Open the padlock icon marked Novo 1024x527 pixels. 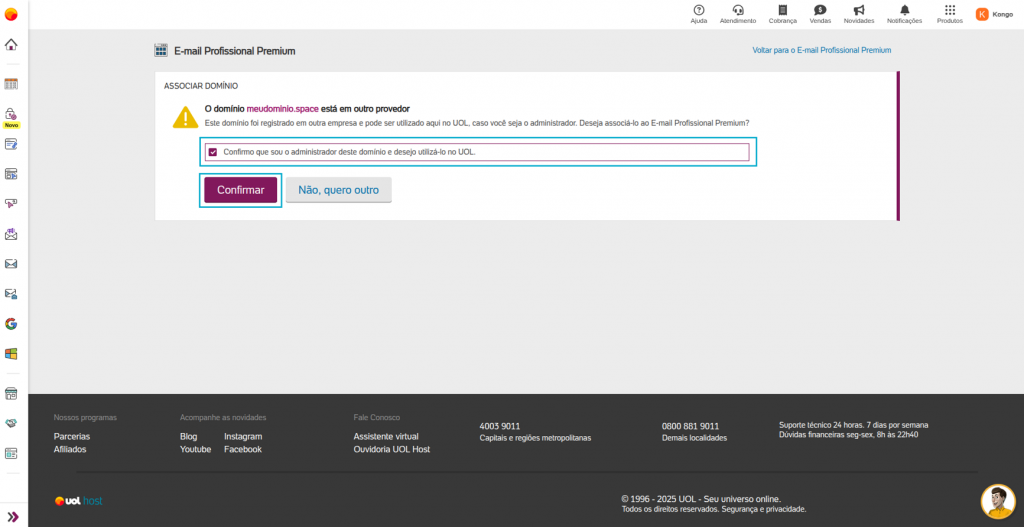11,114
